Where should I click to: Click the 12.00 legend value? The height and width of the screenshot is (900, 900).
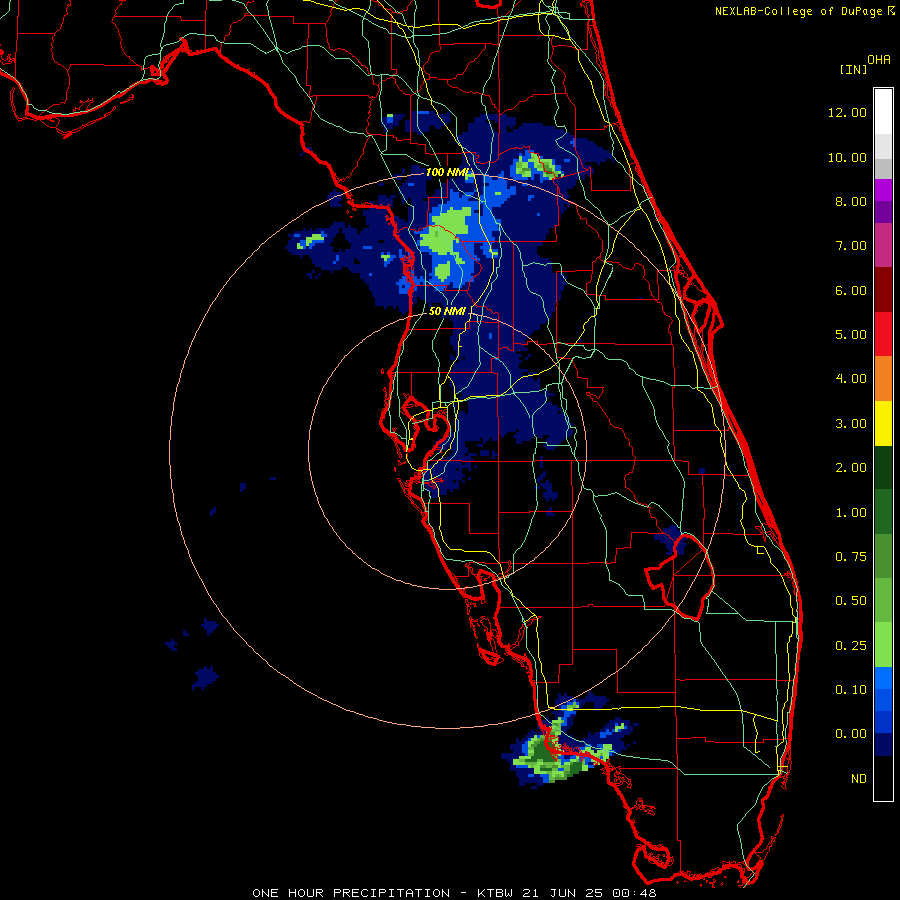(847, 112)
